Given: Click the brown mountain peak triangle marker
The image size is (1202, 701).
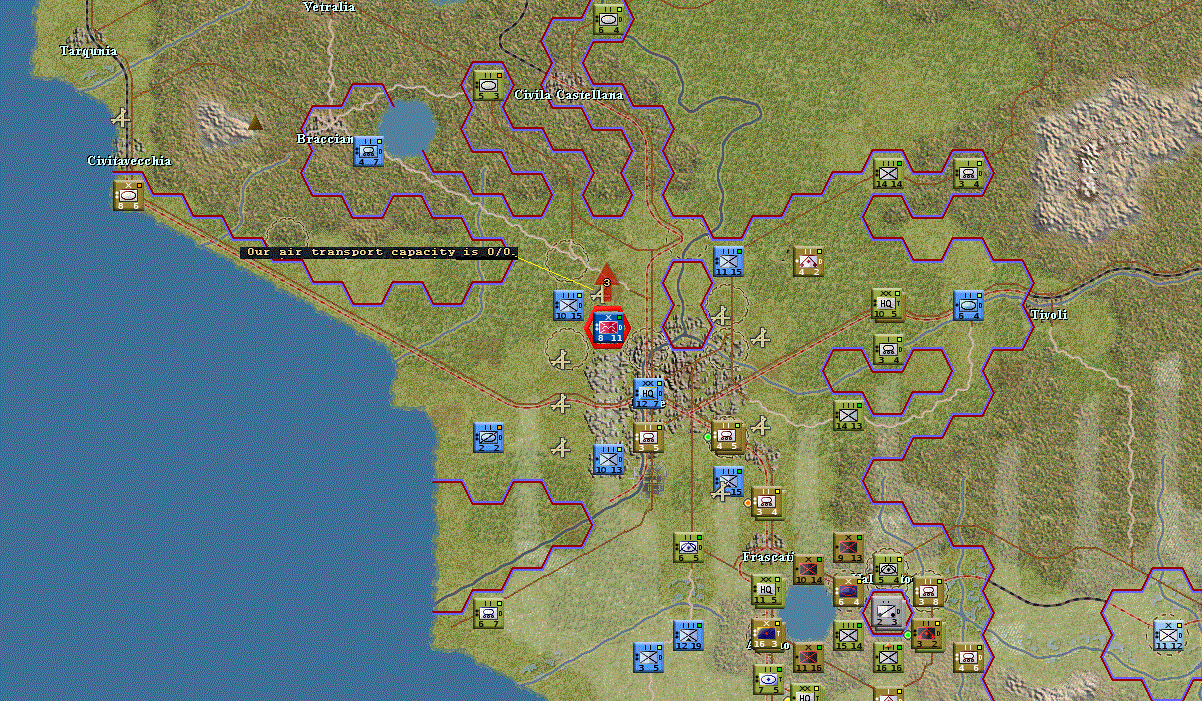Looking at the screenshot, I should (255, 122).
